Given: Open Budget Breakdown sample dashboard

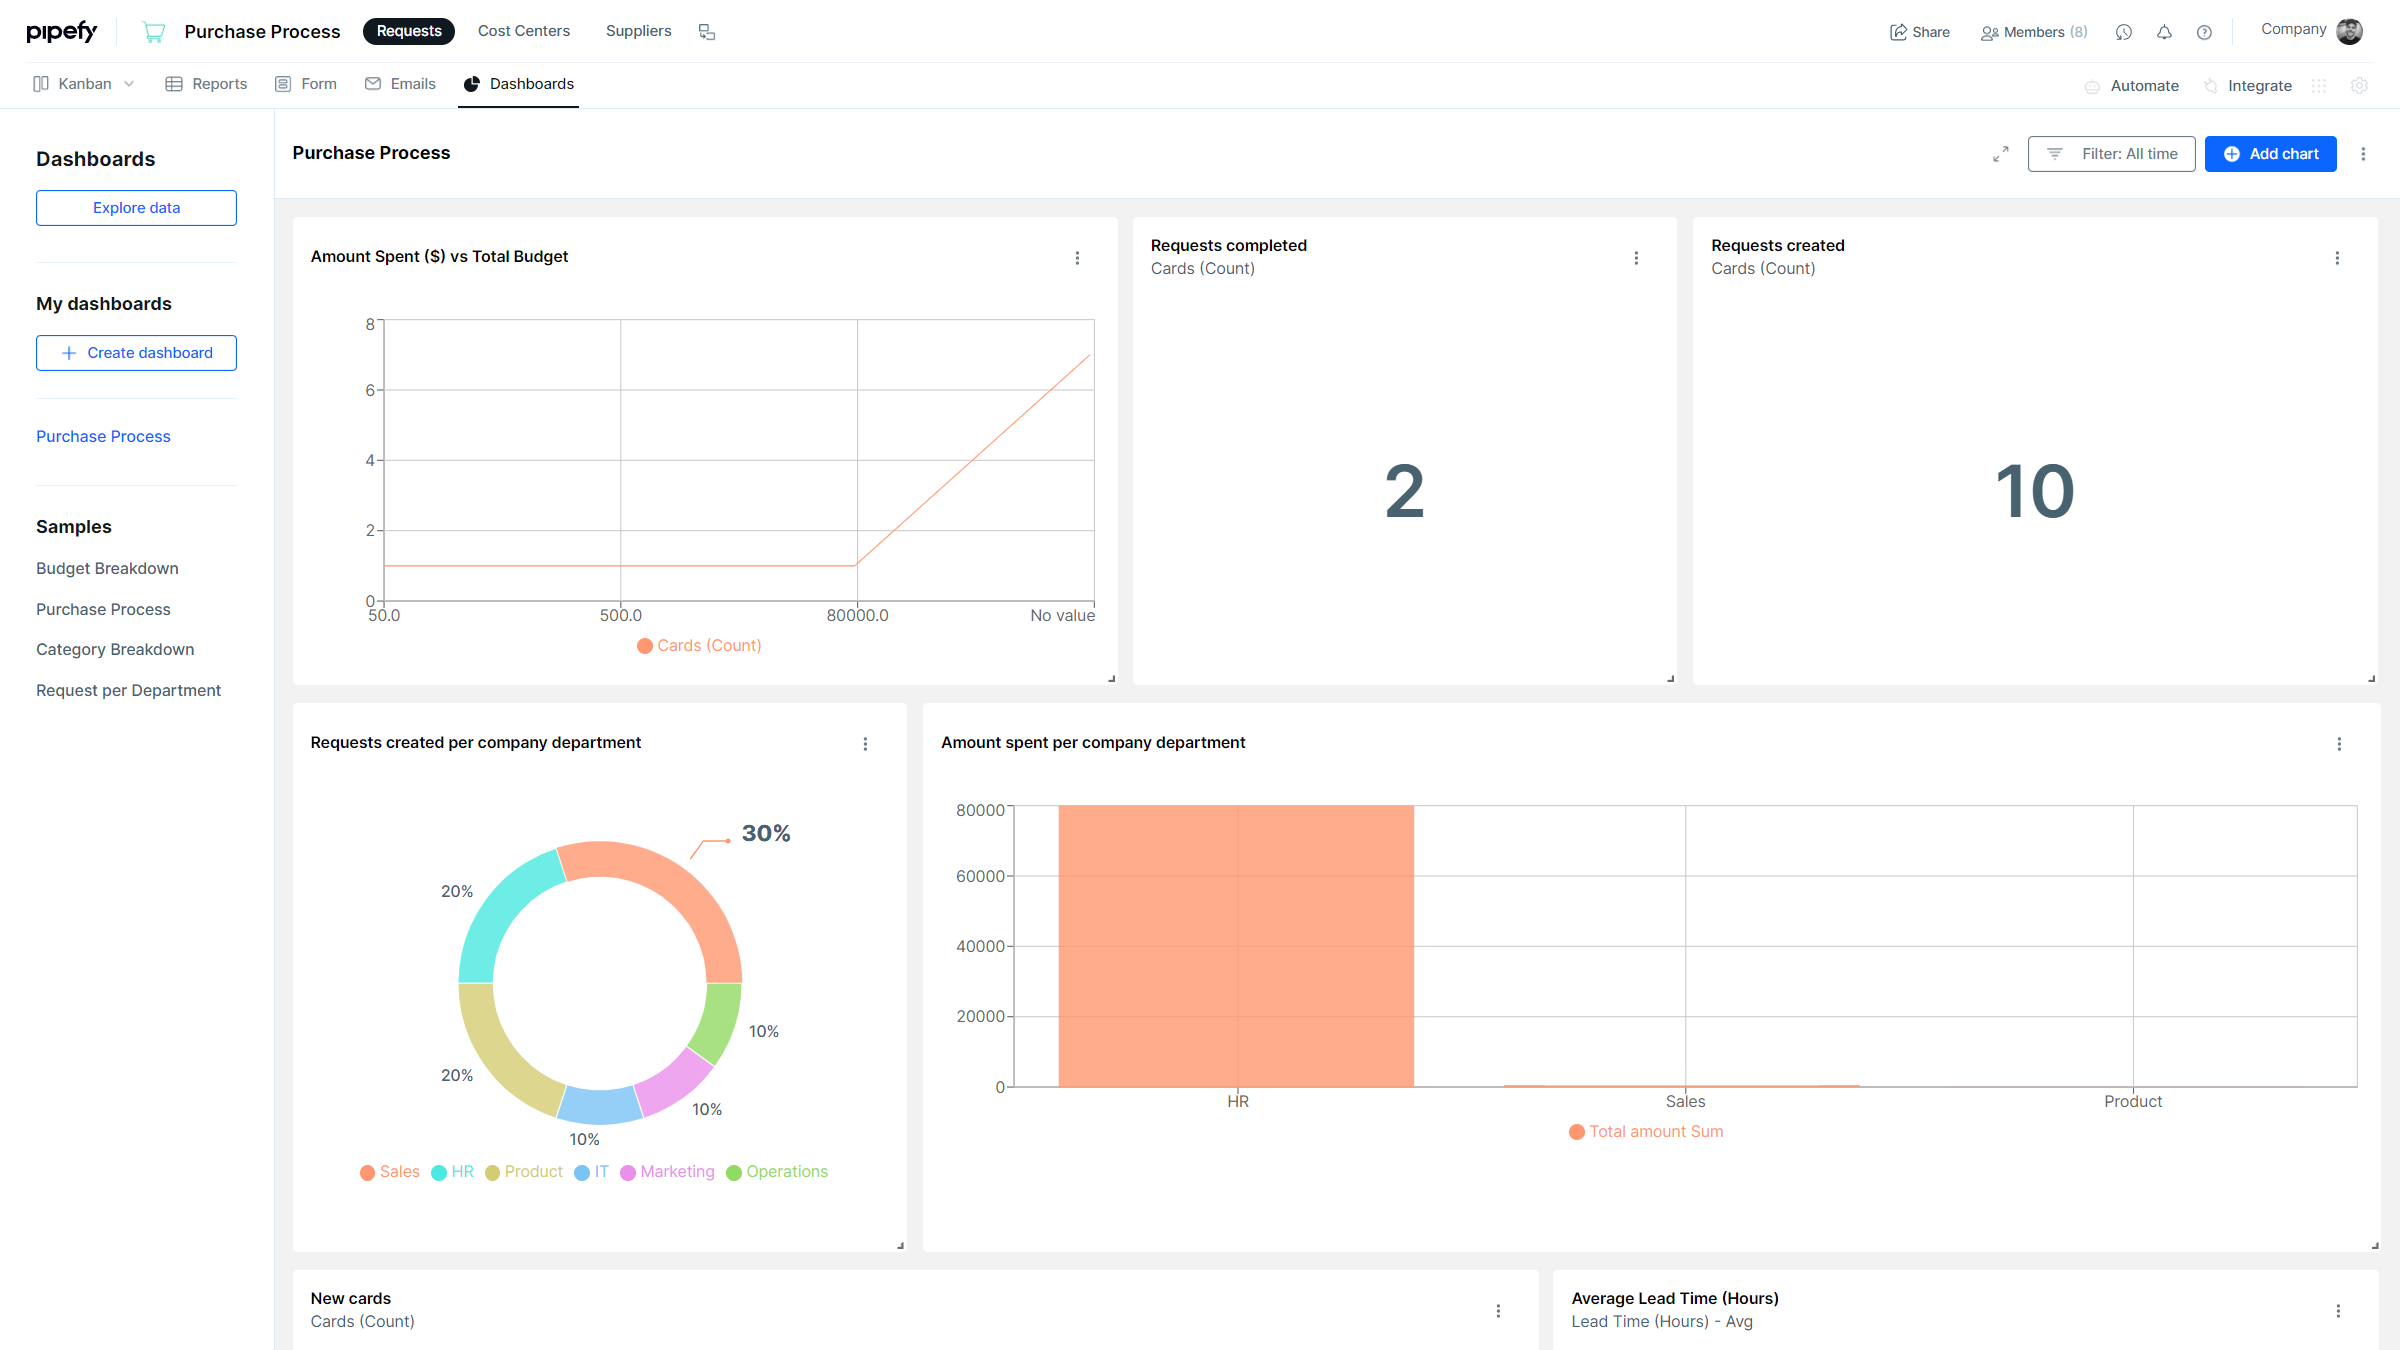Looking at the screenshot, I should [x=107, y=568].
